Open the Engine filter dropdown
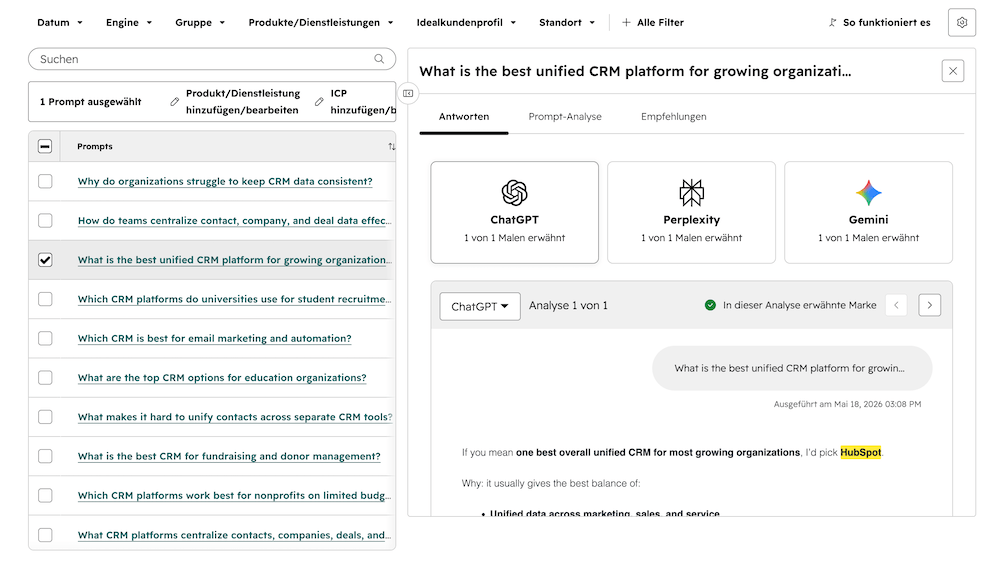1000x568 pixels. point(129,22)
